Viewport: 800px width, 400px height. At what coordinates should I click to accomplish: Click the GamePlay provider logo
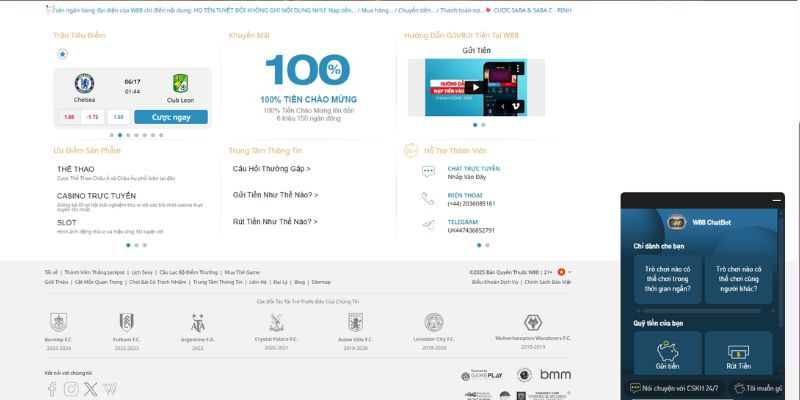(482, 376)
